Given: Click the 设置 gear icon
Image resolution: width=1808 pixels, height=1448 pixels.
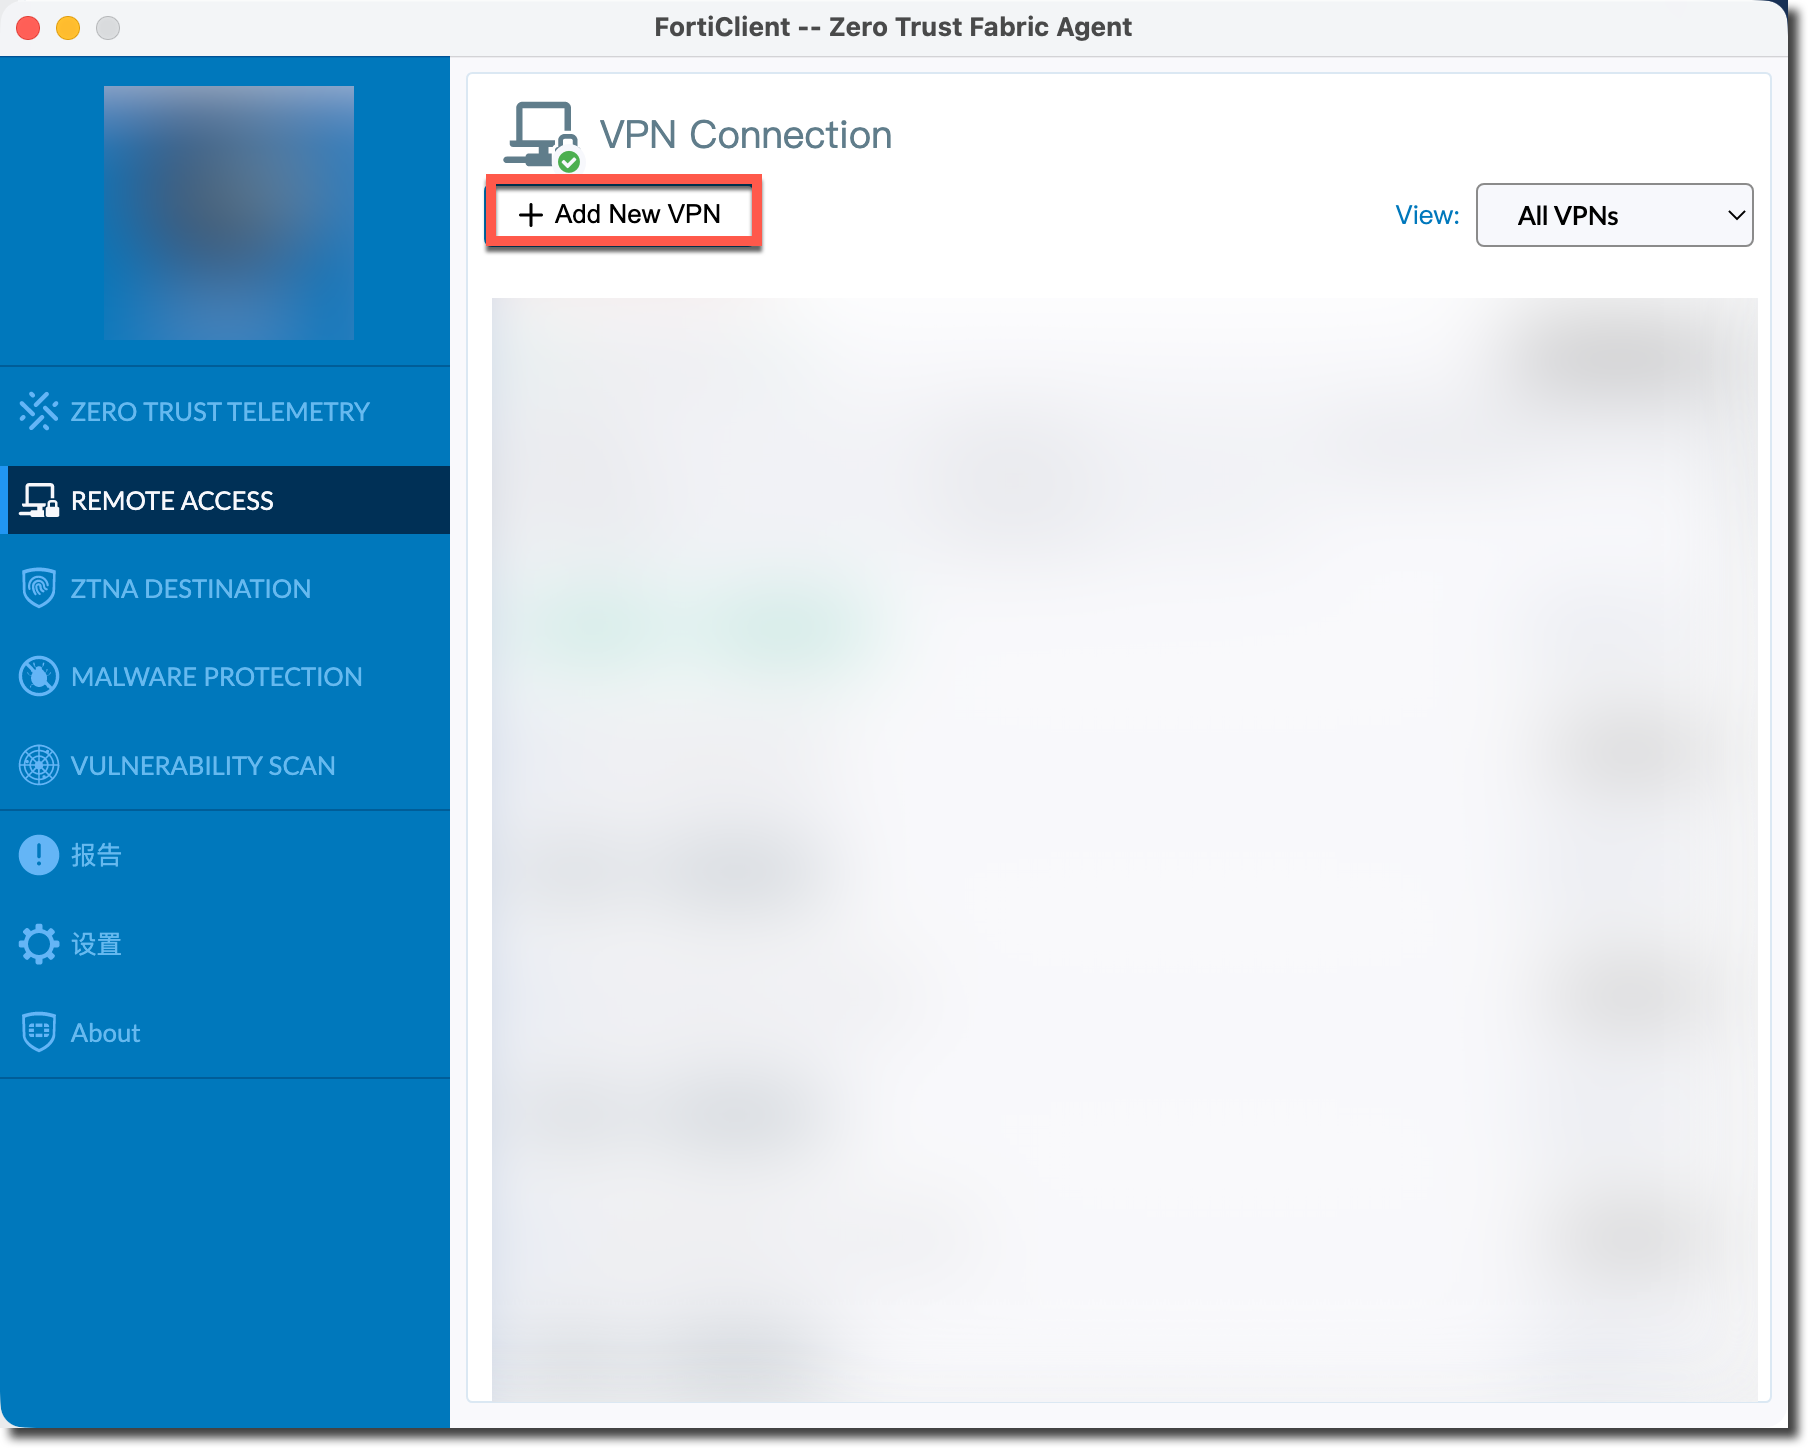Looking at the screenshot, I should pyautogui.click(x=39, y=943).
